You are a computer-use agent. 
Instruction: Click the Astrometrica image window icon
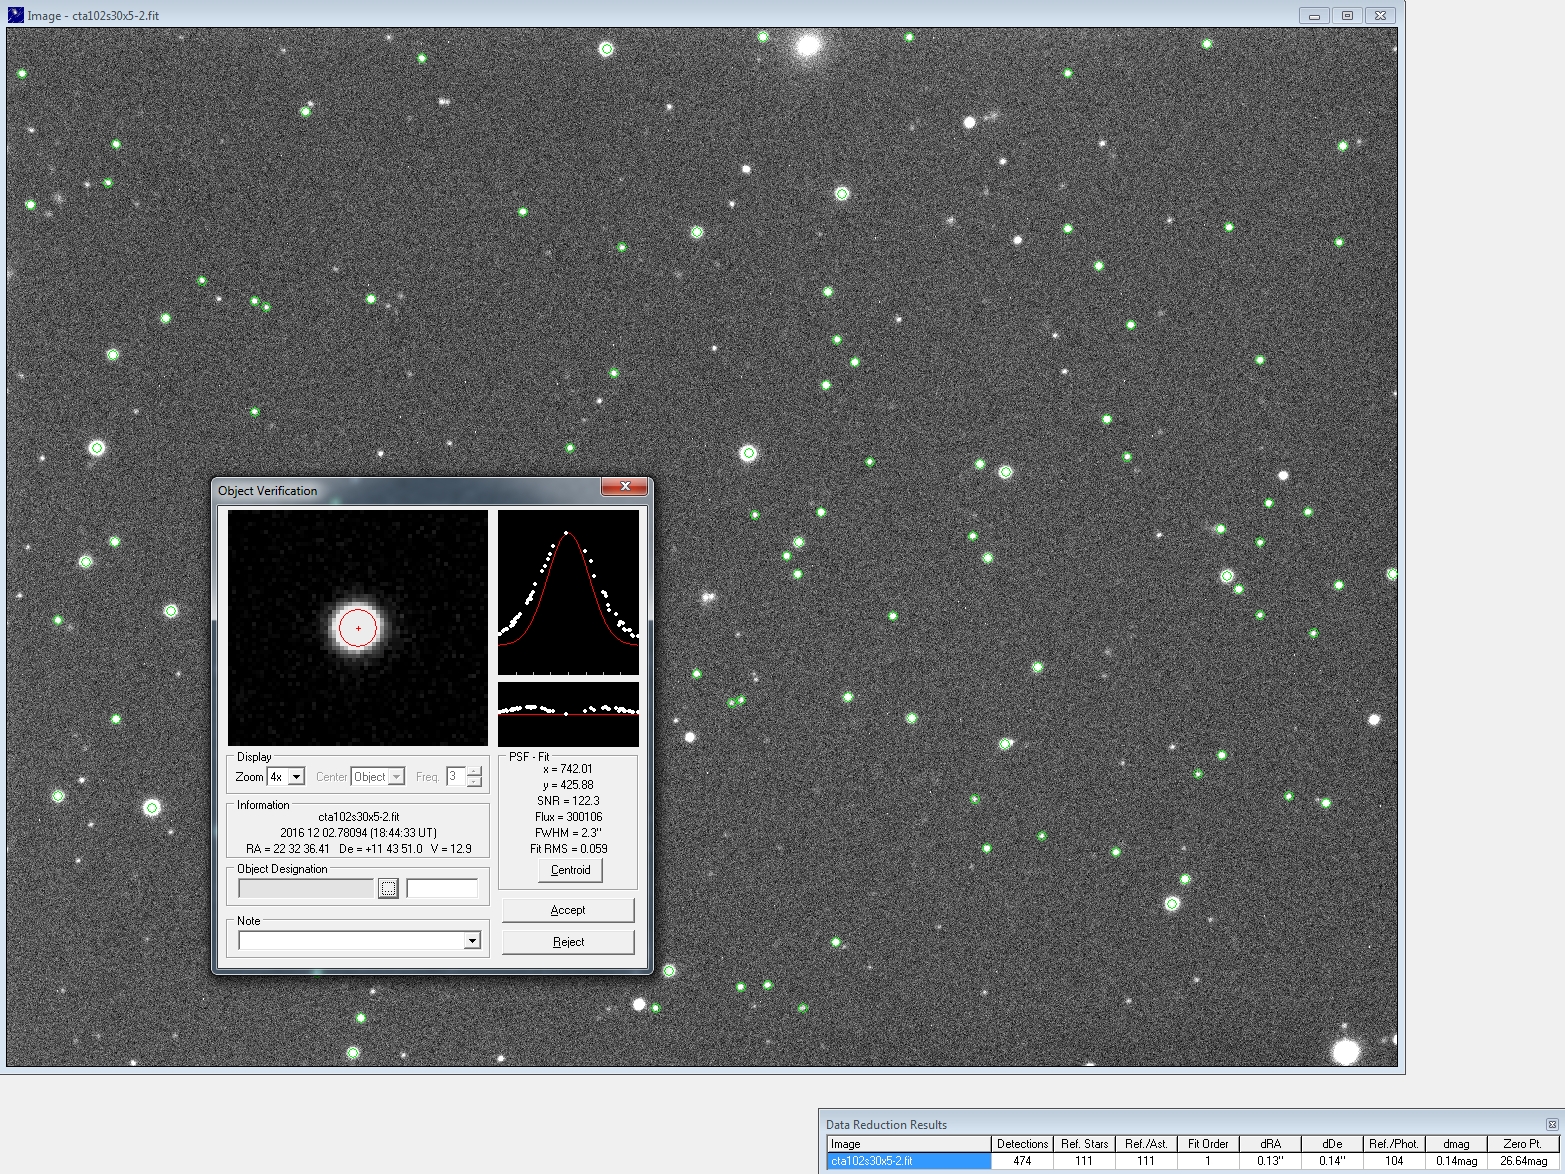15,15
